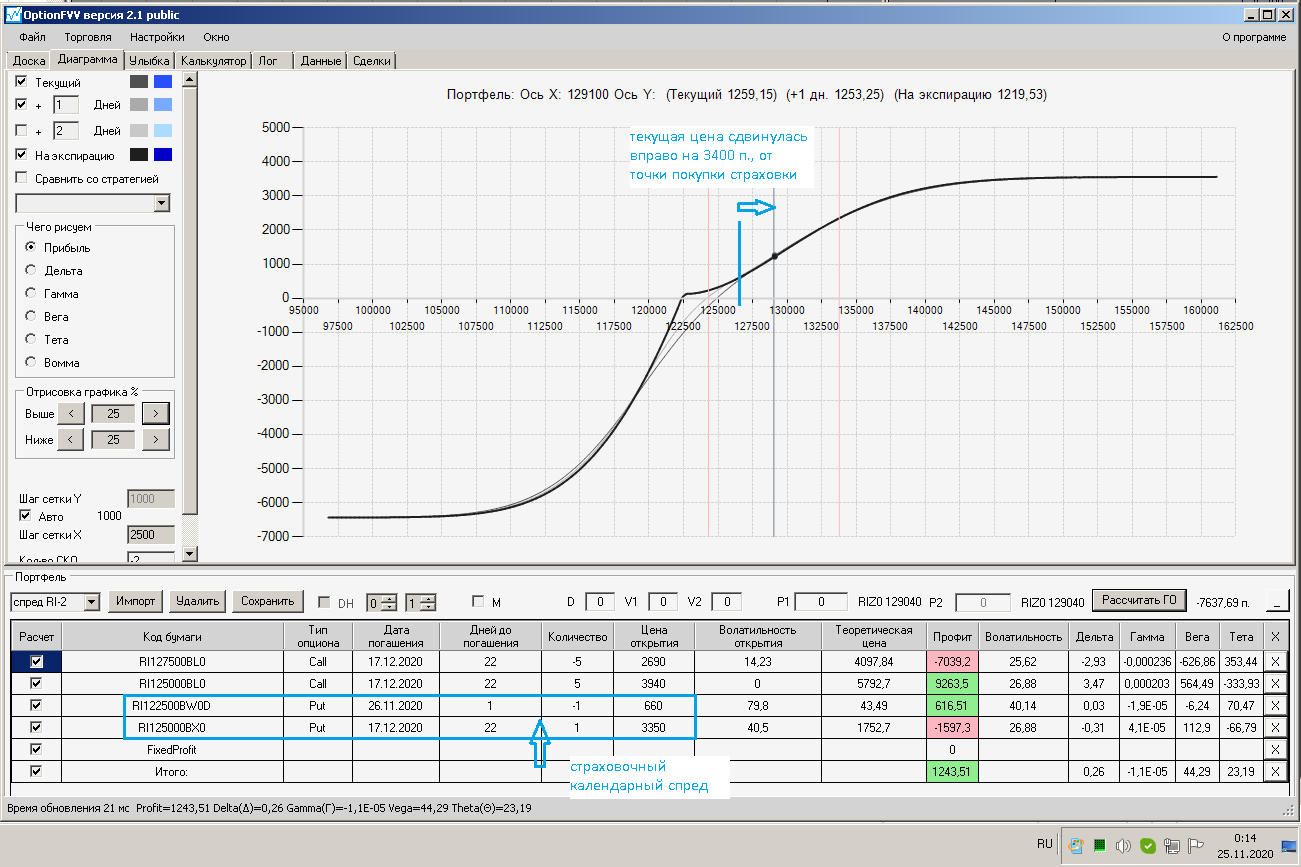1301x867 pixels.
Task: Remove the RI122500BW0D row with its X
Action: [x=1274, y=705]
